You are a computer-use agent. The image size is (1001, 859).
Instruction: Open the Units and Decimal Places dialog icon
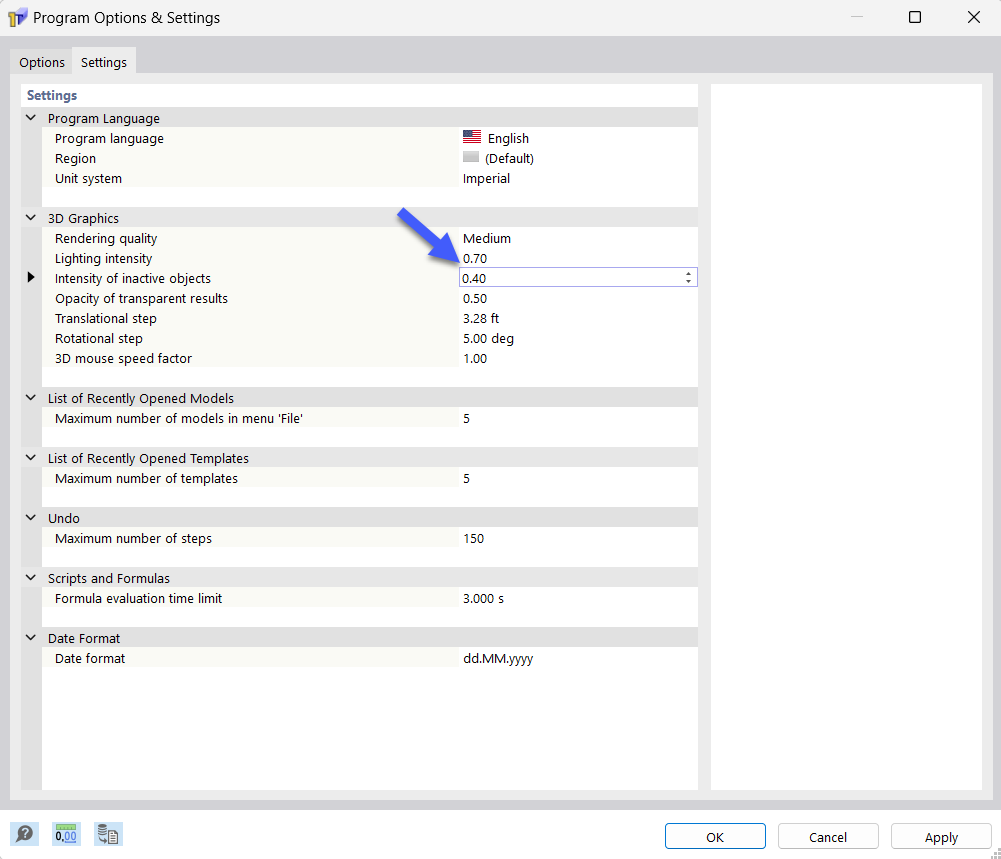[65, 833]
